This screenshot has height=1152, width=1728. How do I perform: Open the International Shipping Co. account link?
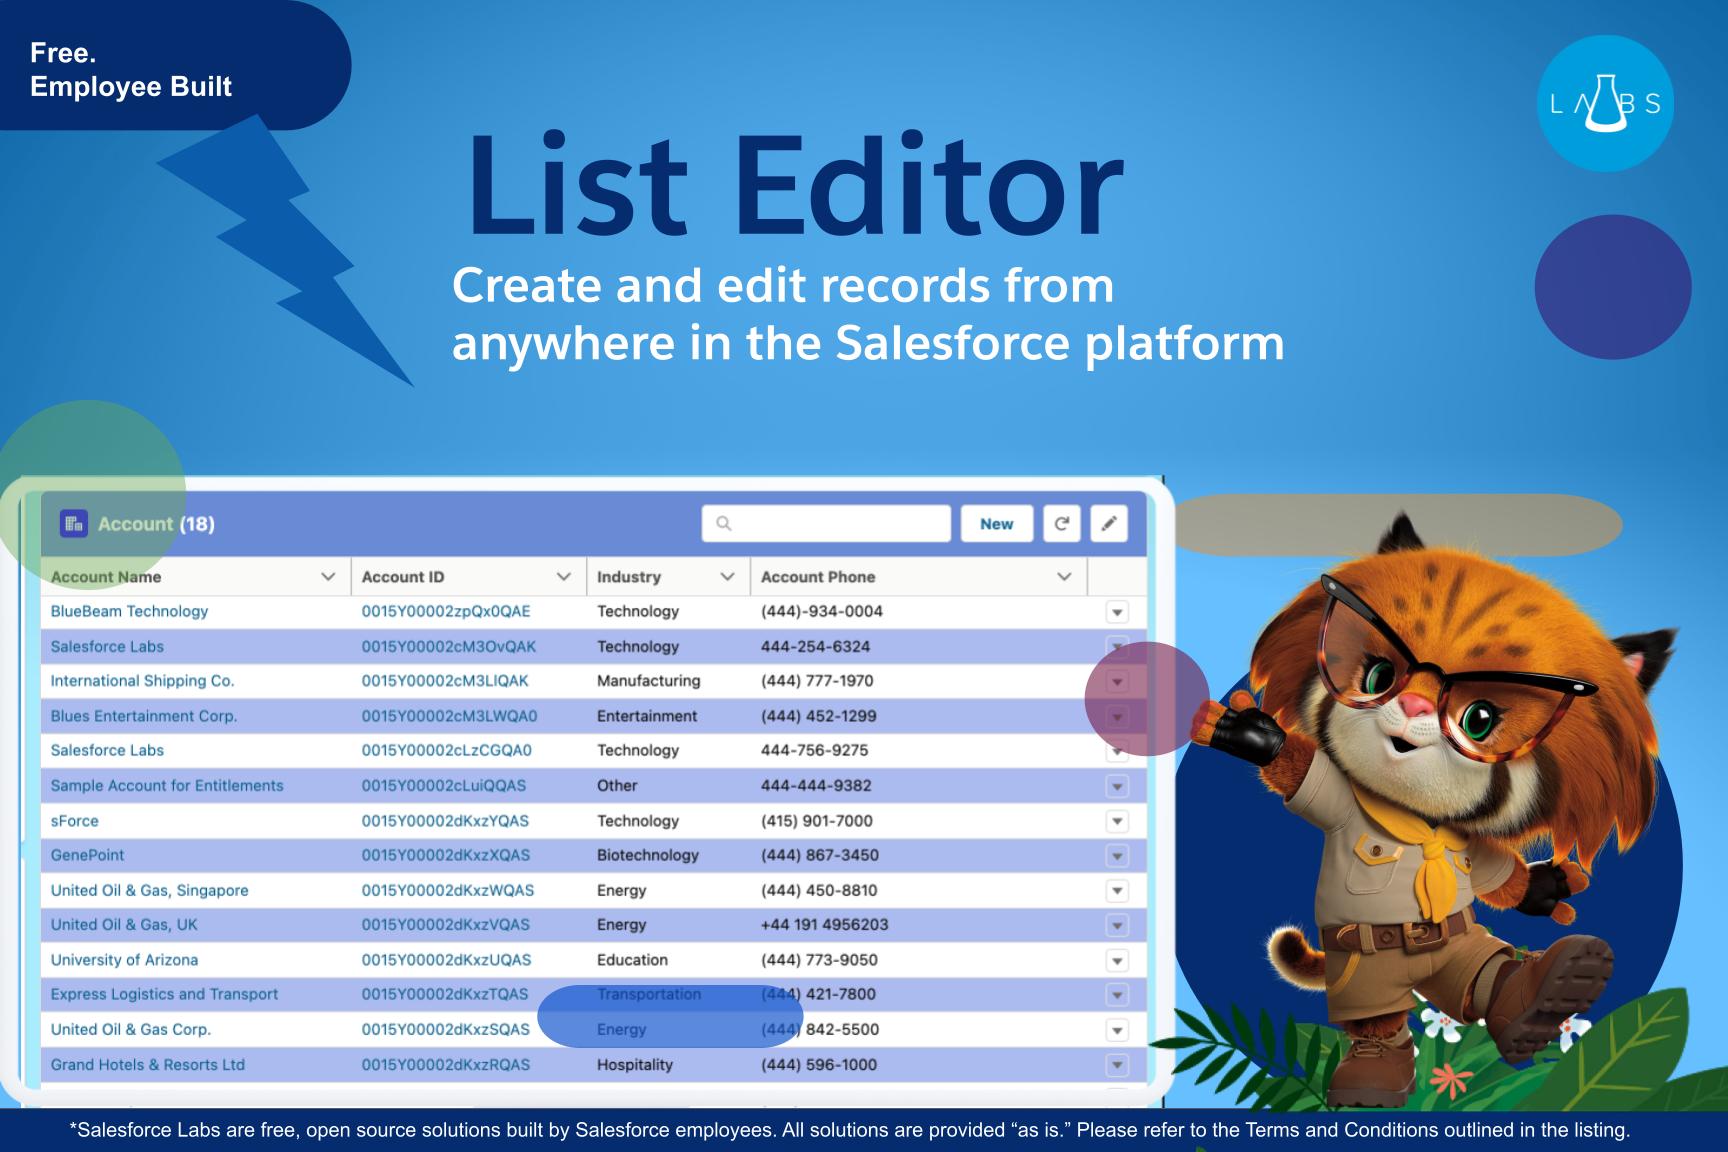click(x=142, y=681)
